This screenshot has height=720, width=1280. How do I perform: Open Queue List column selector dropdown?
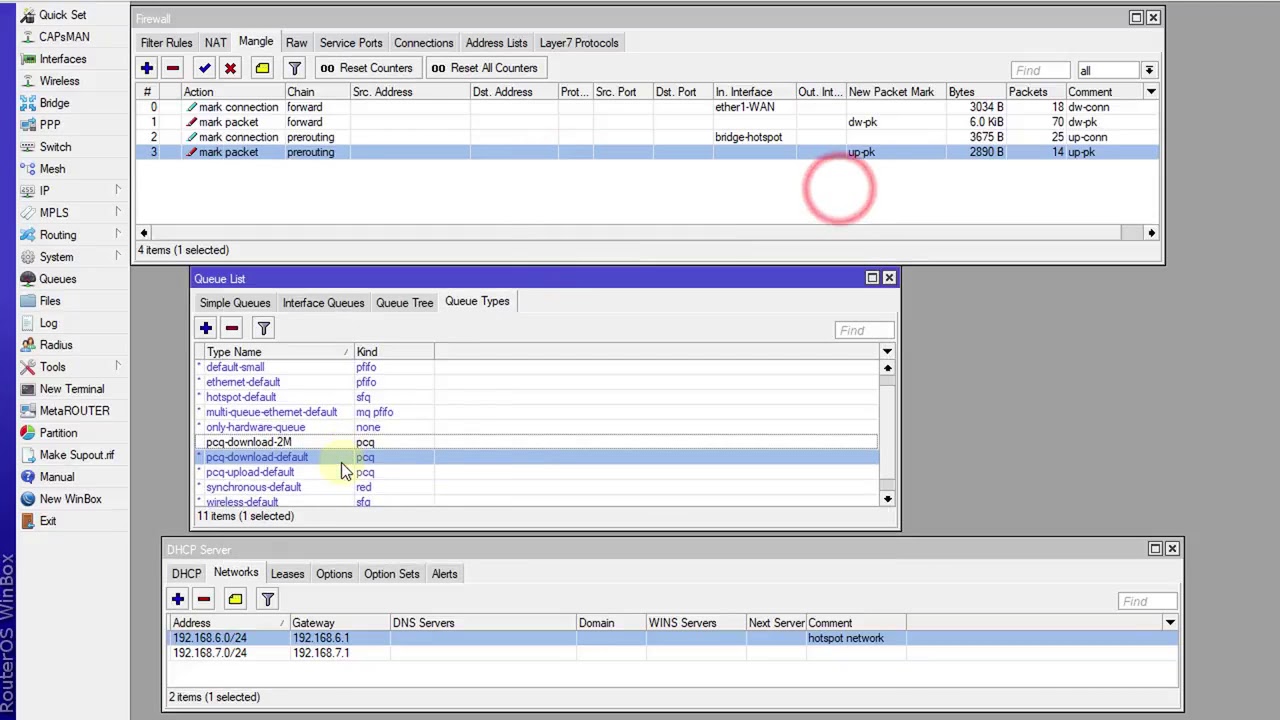(887, 352)
